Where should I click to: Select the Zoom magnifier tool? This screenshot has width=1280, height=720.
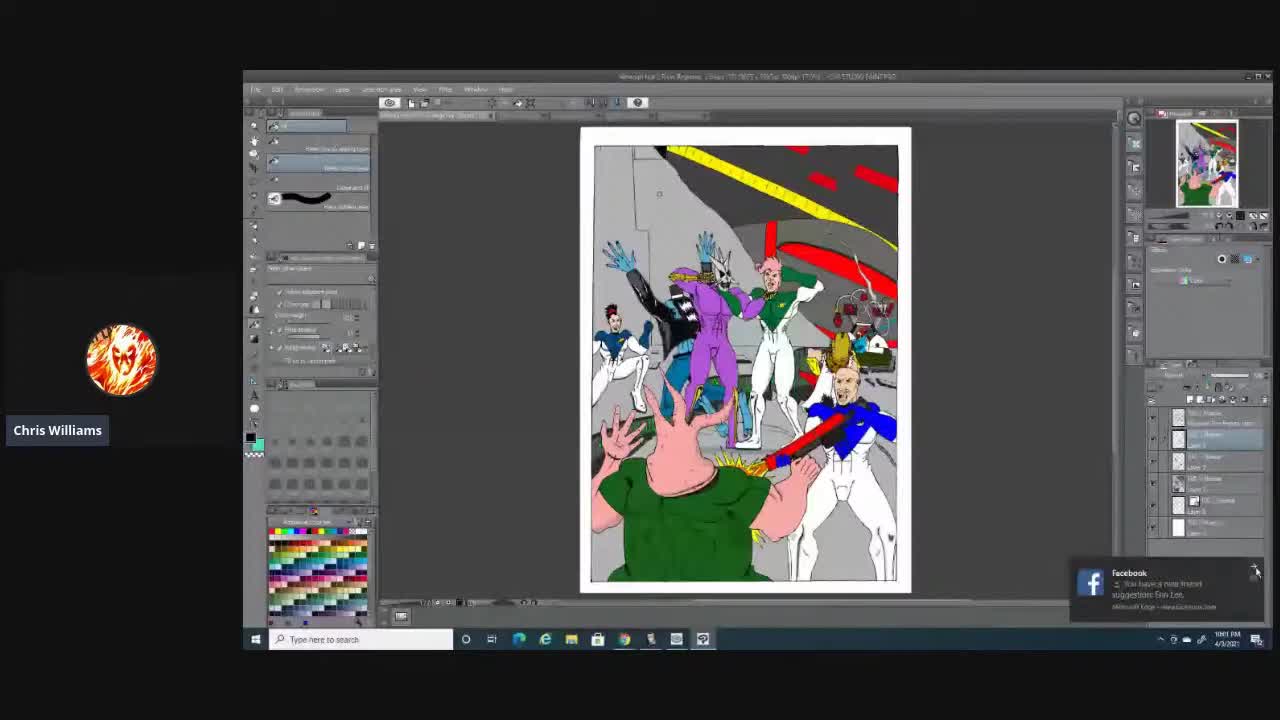click(254, 127)
